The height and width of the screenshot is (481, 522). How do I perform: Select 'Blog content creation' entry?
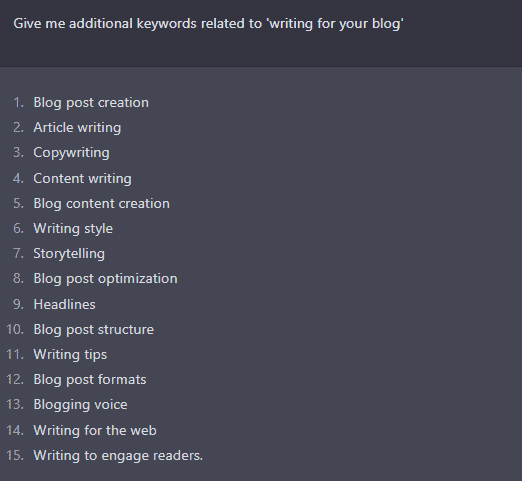click(101, 203)
